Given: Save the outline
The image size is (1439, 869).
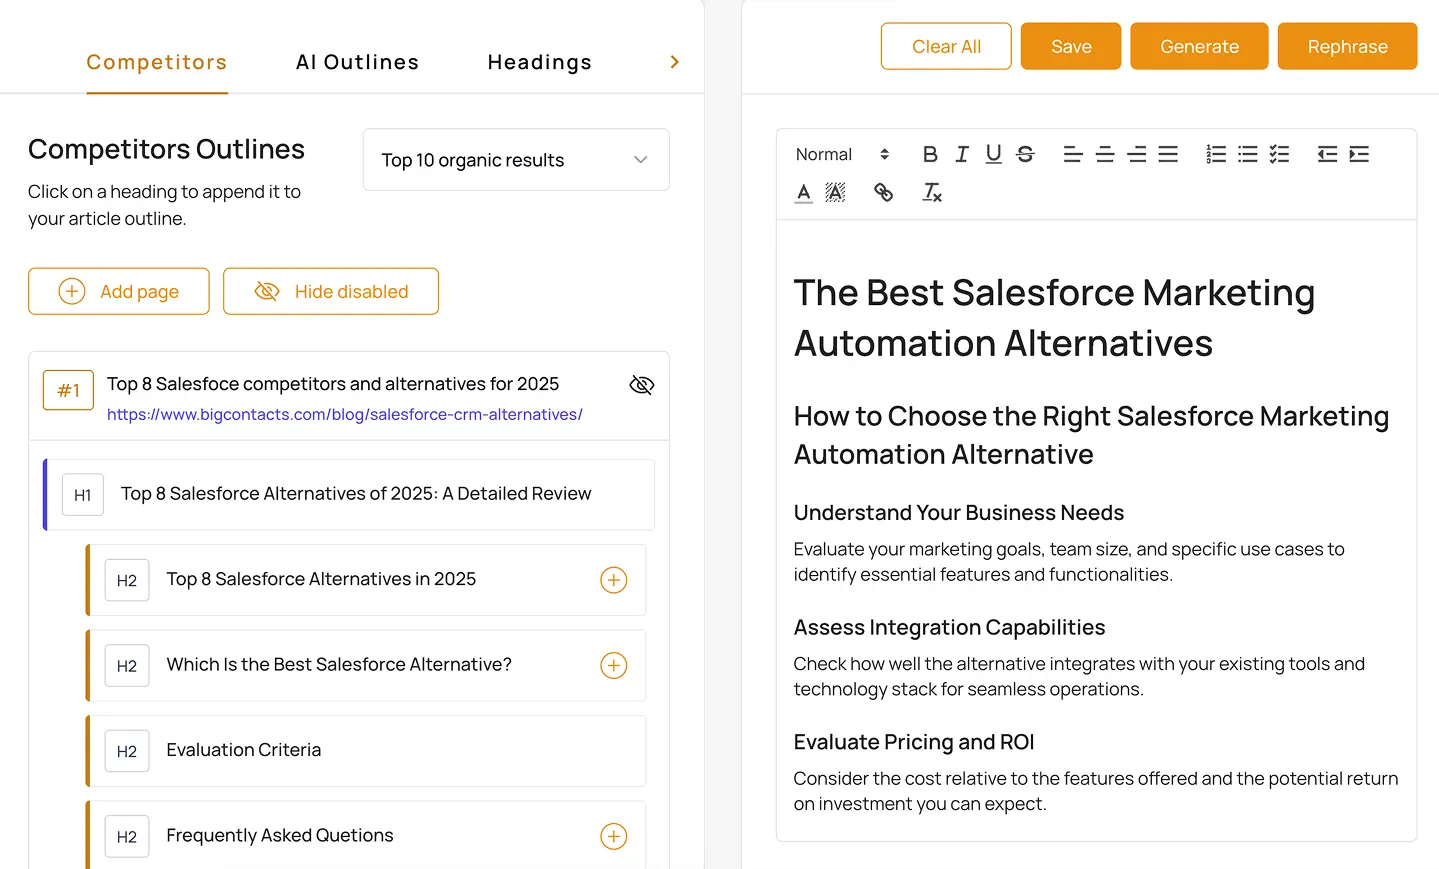Looking at the screenshot, I should (x=1071, y=46).
